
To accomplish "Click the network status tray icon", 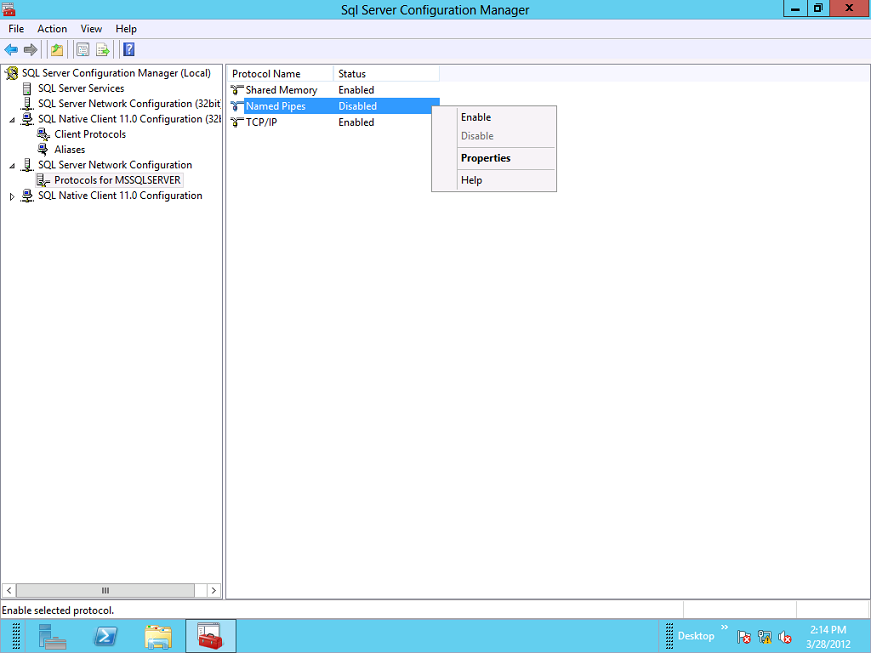I will coord(765,637).
